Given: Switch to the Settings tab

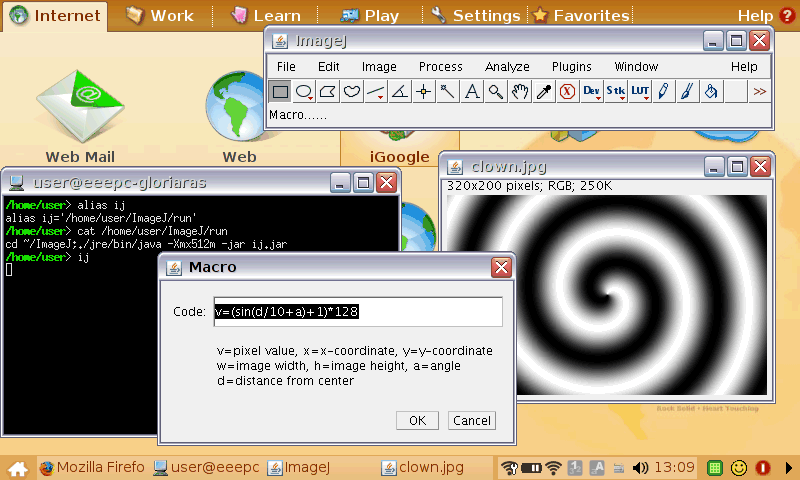Looking at the screenshot, I should tap(475, 16).
